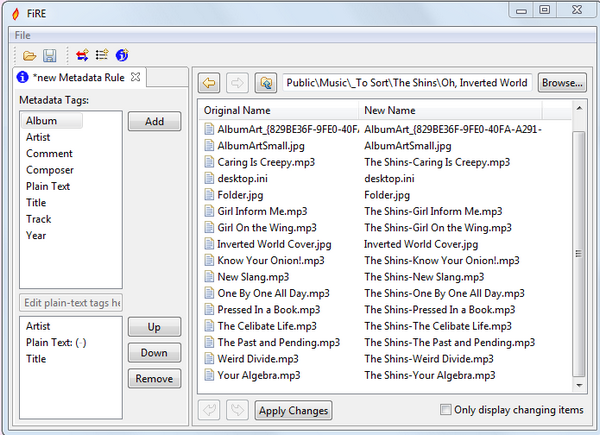Click the FiRE flame title bar icon
The width and height of the screenshot is (600, 435).
point(16,14)
